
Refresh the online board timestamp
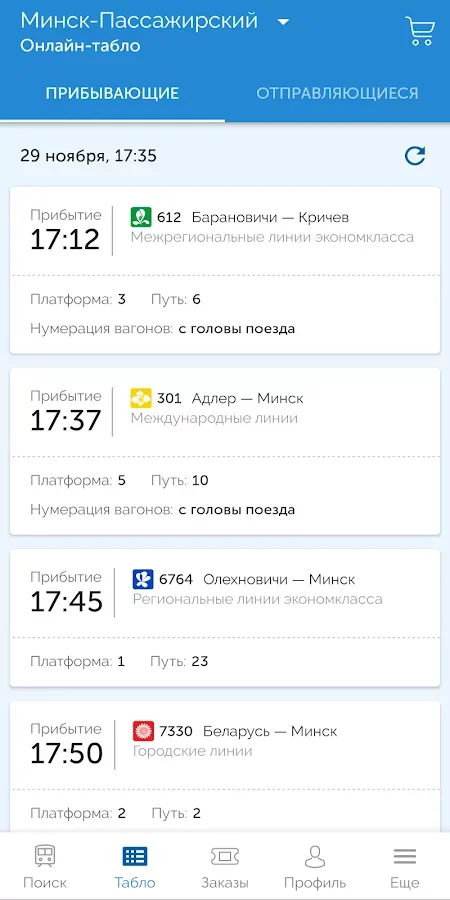[x=415, y=156]
